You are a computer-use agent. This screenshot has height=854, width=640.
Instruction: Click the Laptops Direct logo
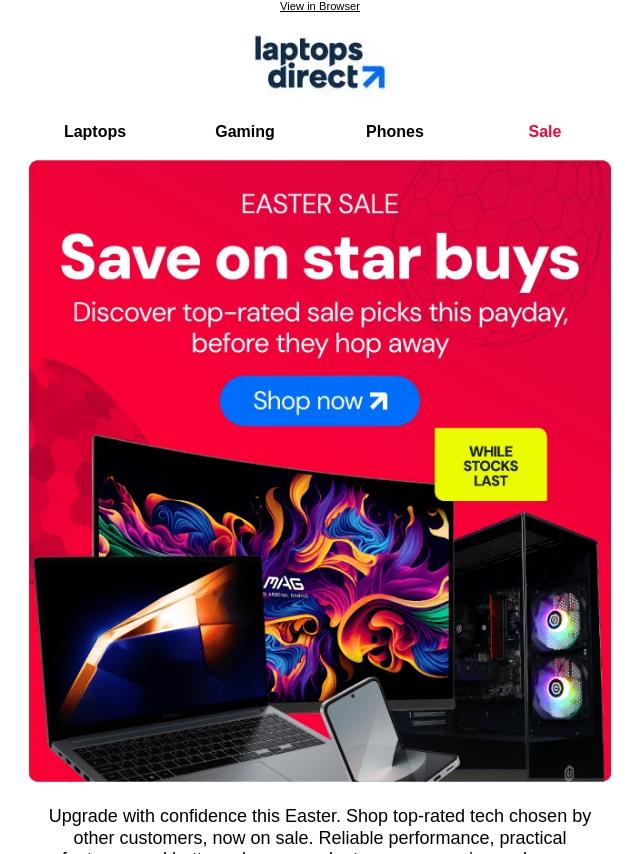tap(320, 63)
